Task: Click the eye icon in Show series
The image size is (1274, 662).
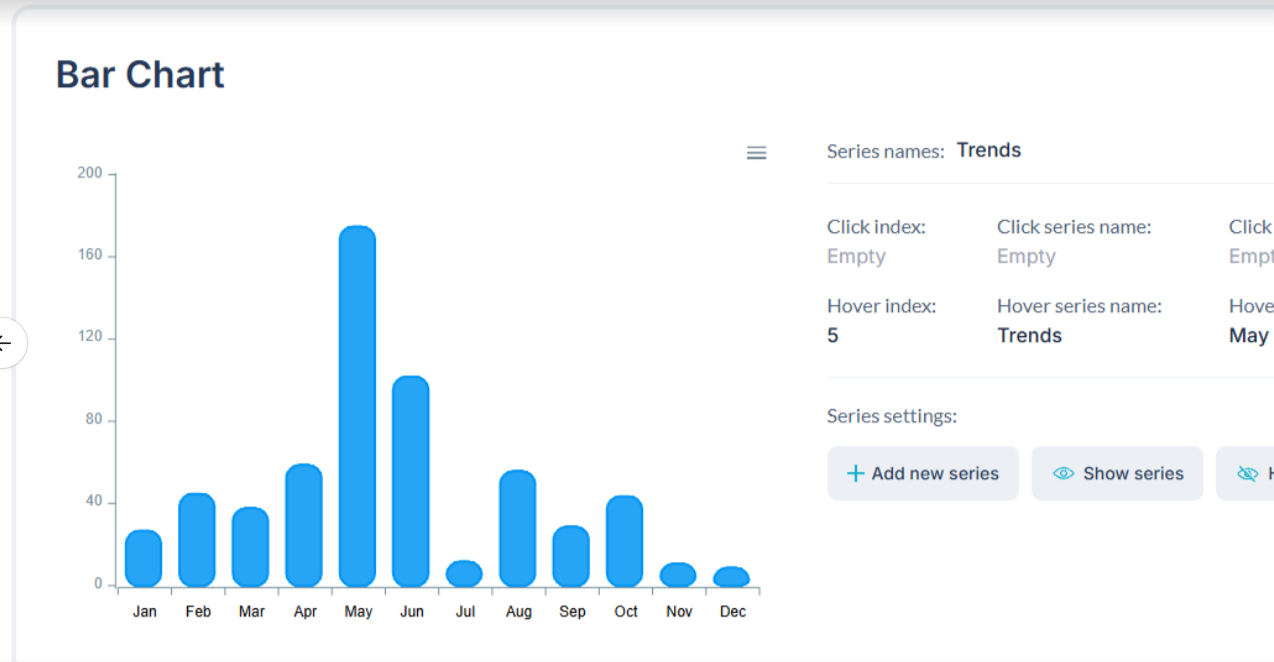Action: pos(1064,474)
